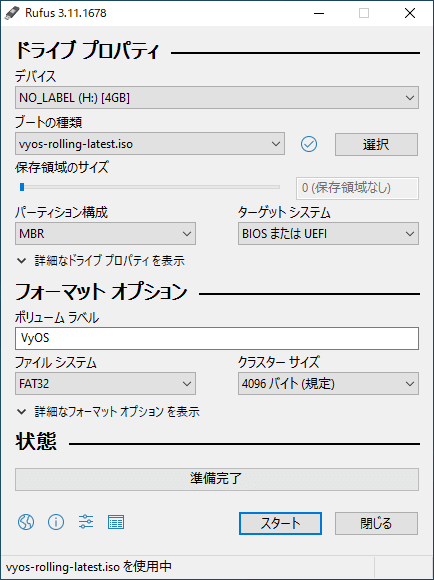Open the デバイス drive dropdown
This screenshot has width=434, height=580.
pos(217,98)
